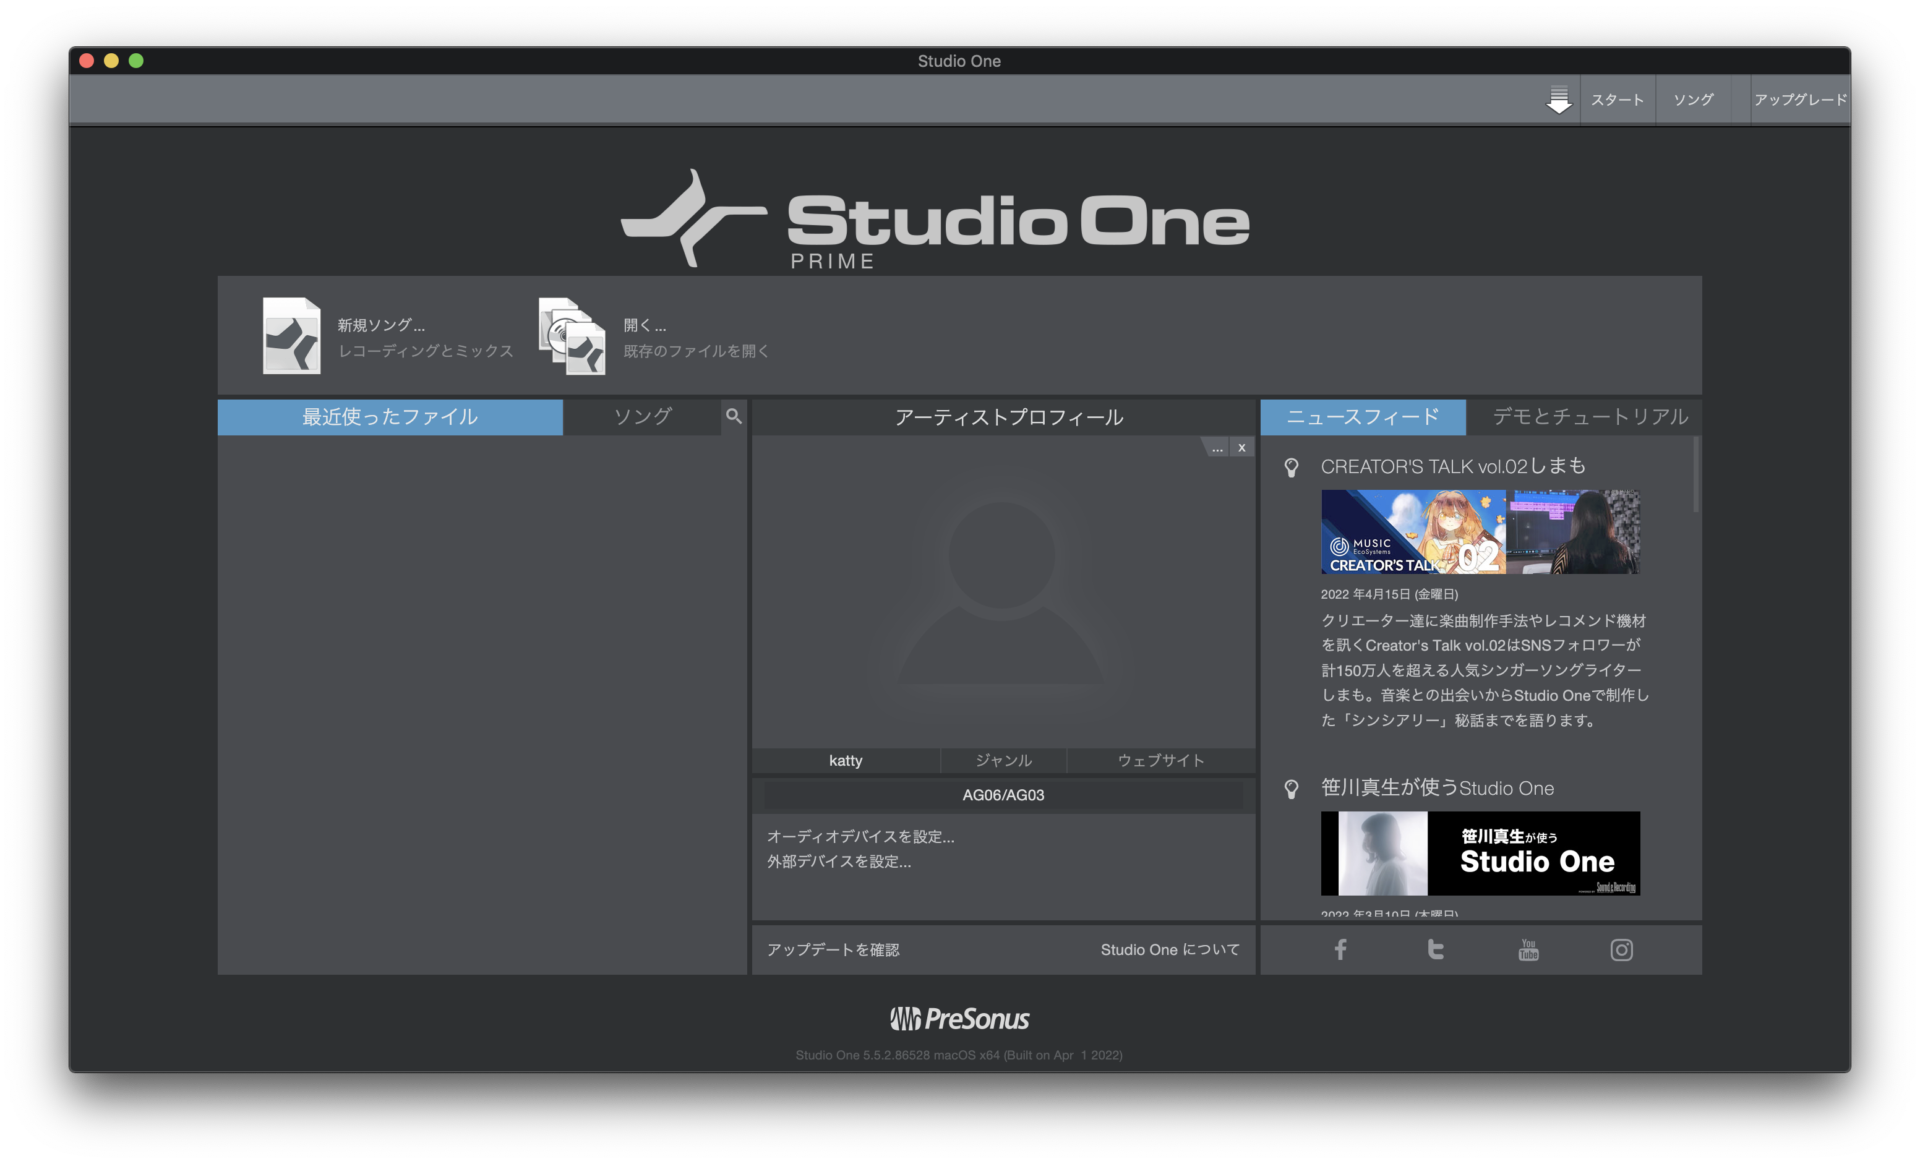This screenshot has width=1920, height=1164.
Task: Click the news feed scrollbar
Action: coord(1696,475)
